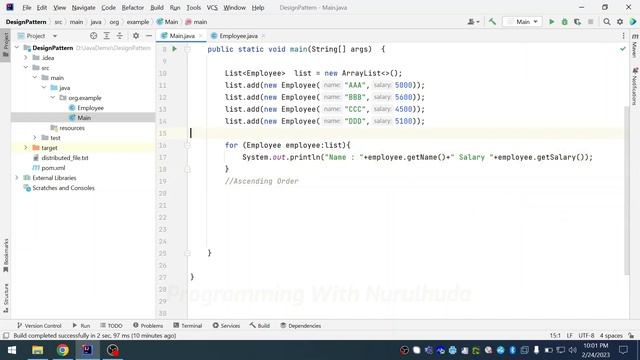This screenshot has width=640, height=360.
Task: Open the Main run configuration dropdown
Action: click(522, 22)
